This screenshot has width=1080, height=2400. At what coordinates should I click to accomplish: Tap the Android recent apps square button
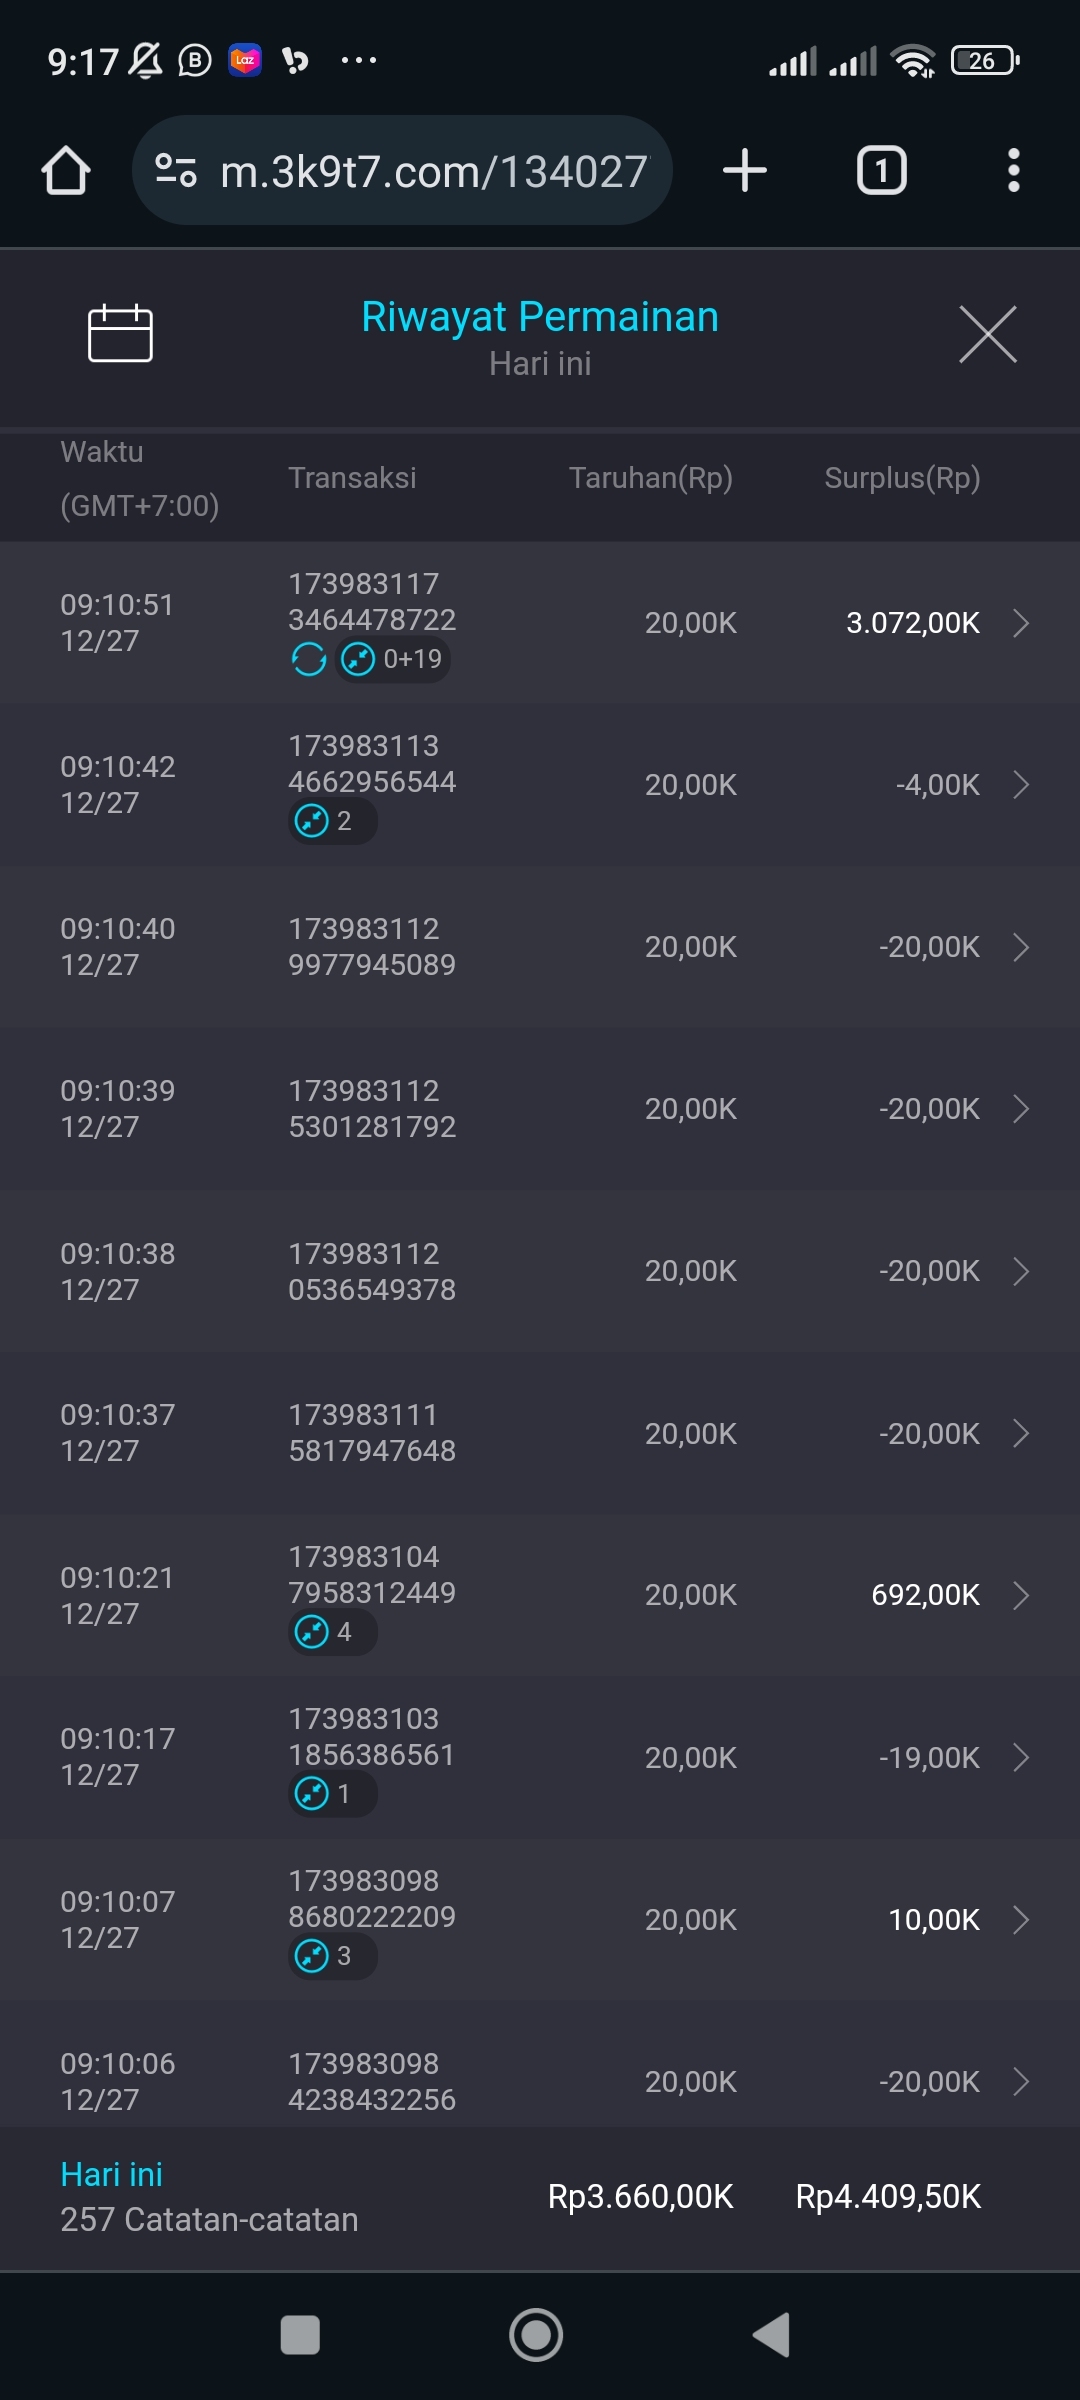coord(300,2335)
